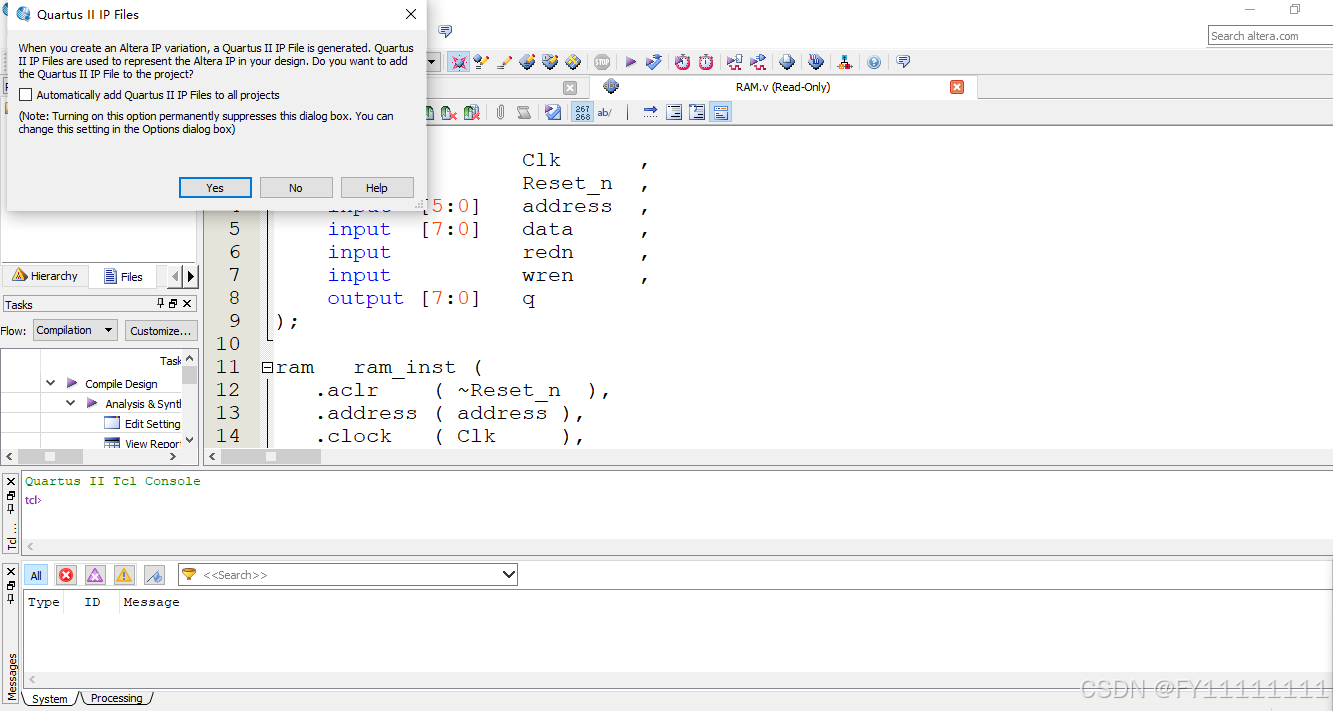This screenshot has width=1333, height=711.
Task: Switch to the Processing messages tab
Action: pyautogui.click(x=117, y=698)
